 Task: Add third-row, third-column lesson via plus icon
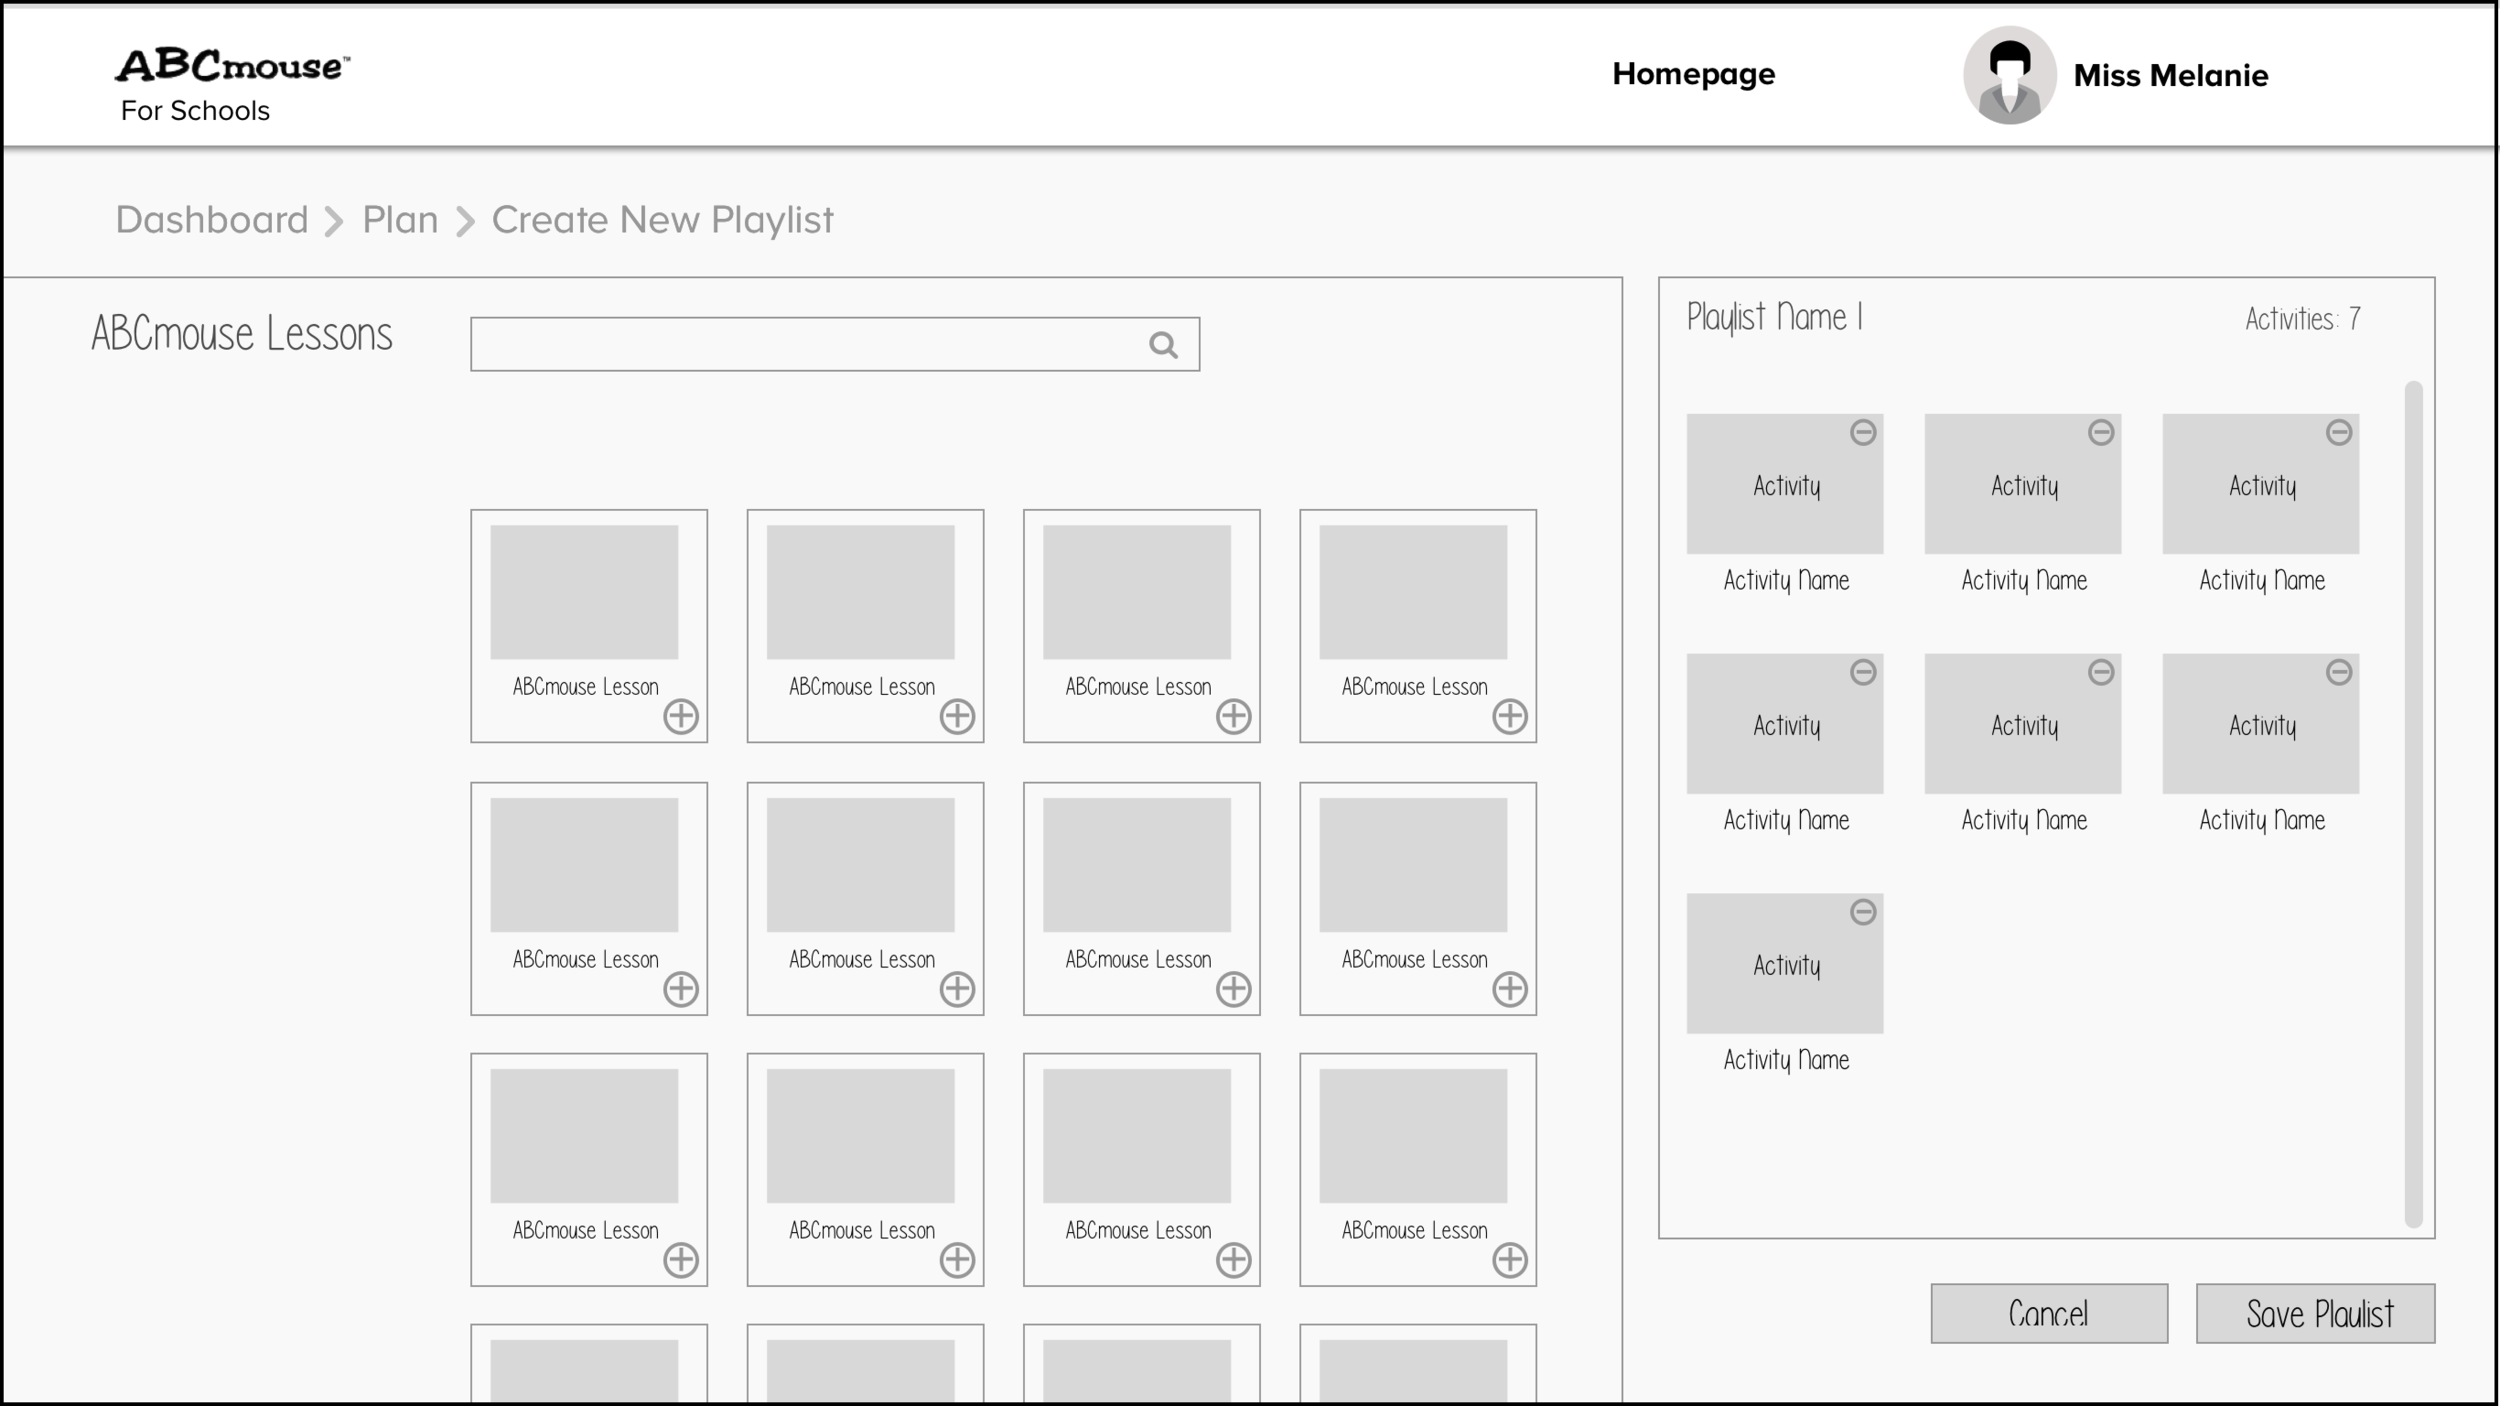tap(1233, 1260)
